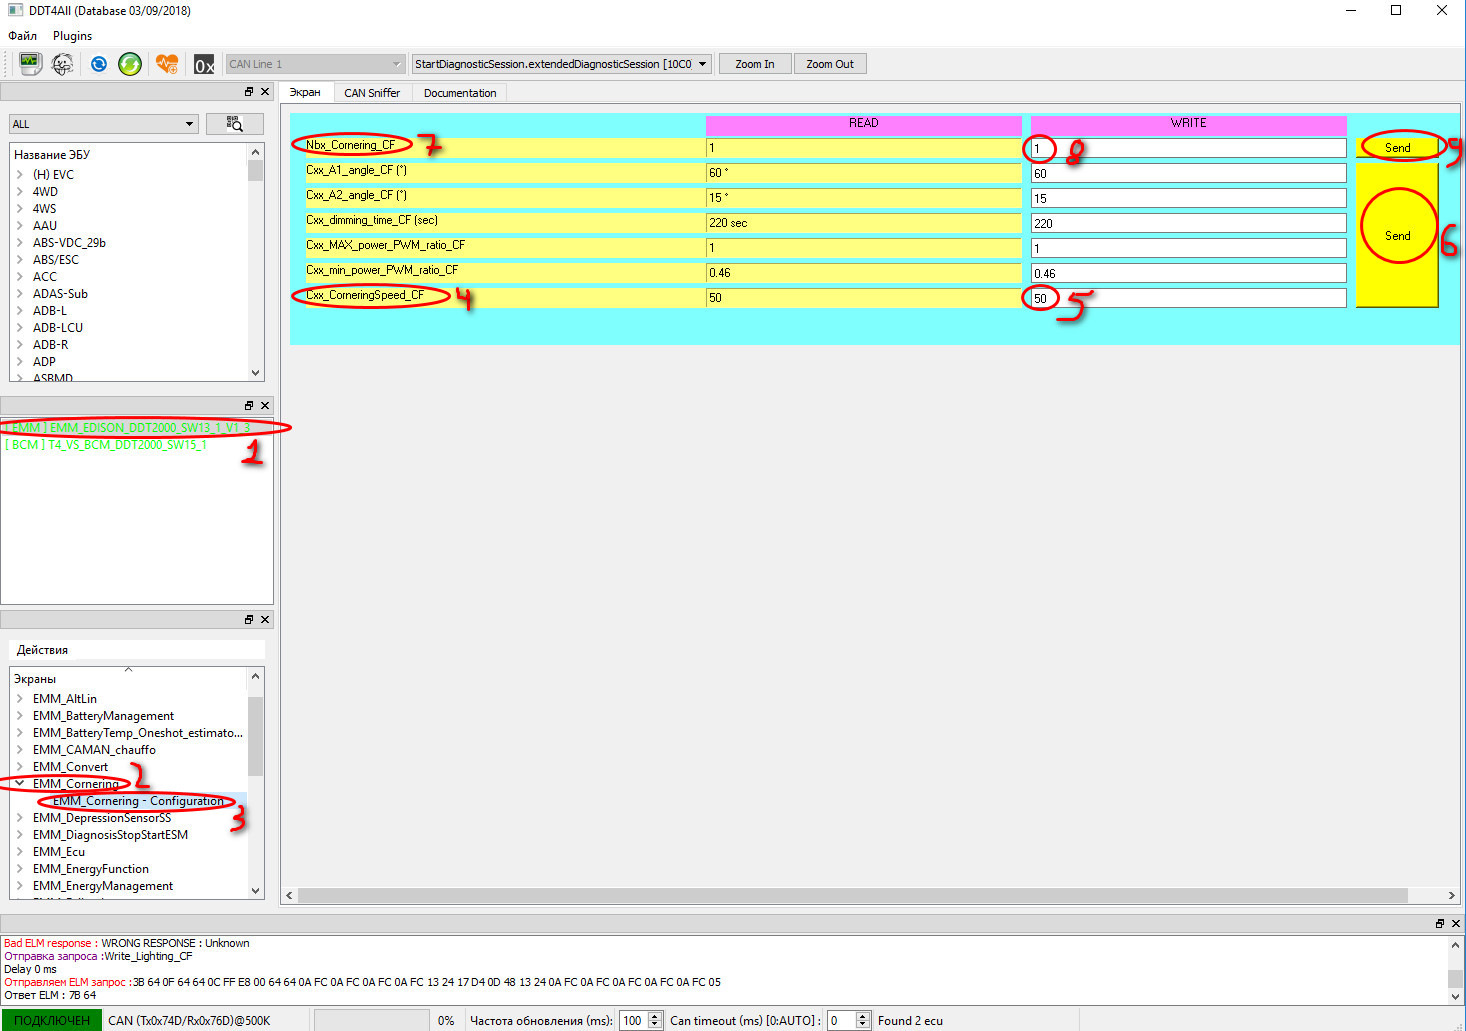
Task: Float the detected ECU panel
Action: pos(249,405)
